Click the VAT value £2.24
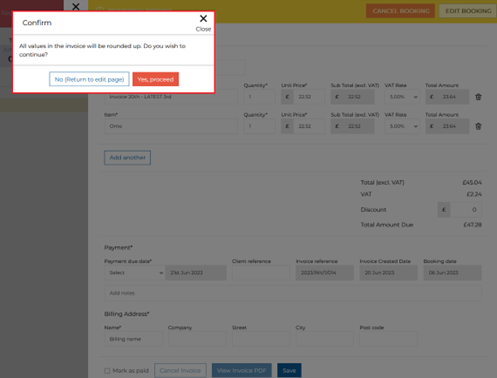Viewport: 497px width, 378px height. click(474, 194)
